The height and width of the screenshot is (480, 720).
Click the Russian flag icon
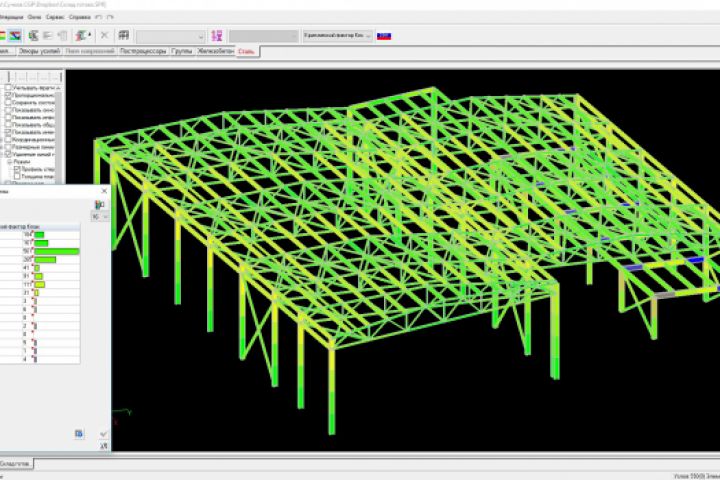(384, 36)
